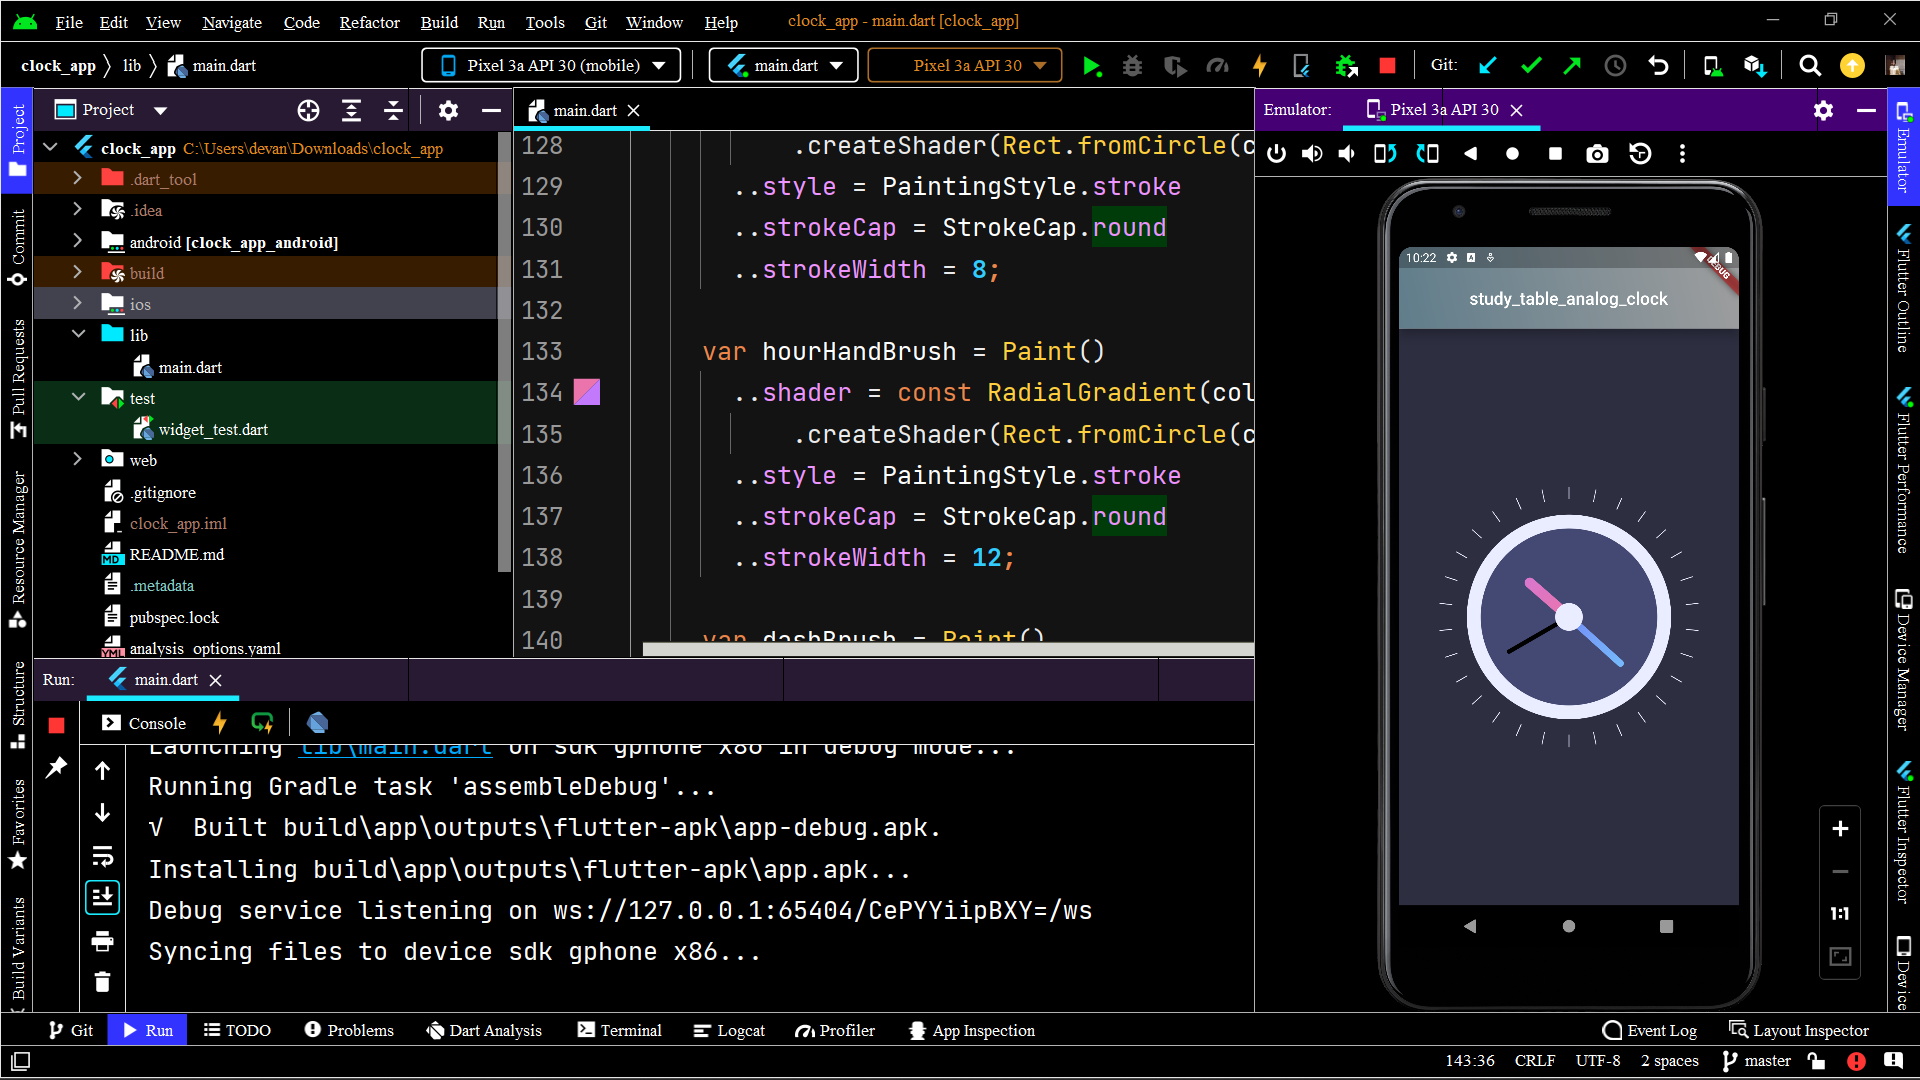Toggle pin tab in Run panel
Screen dimensions: 1920x1080
56,768
